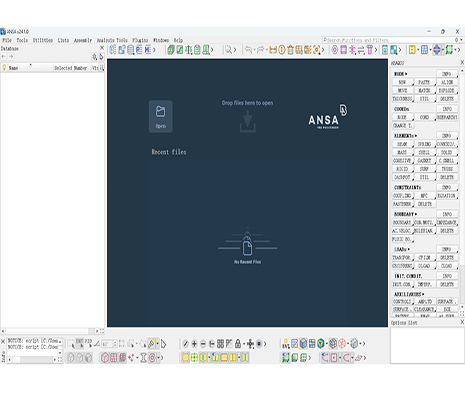Image resolution: width=465 pixels, height=400 pixels.
Task: Toggle the ENT selection mode icon
Action: 80,344
